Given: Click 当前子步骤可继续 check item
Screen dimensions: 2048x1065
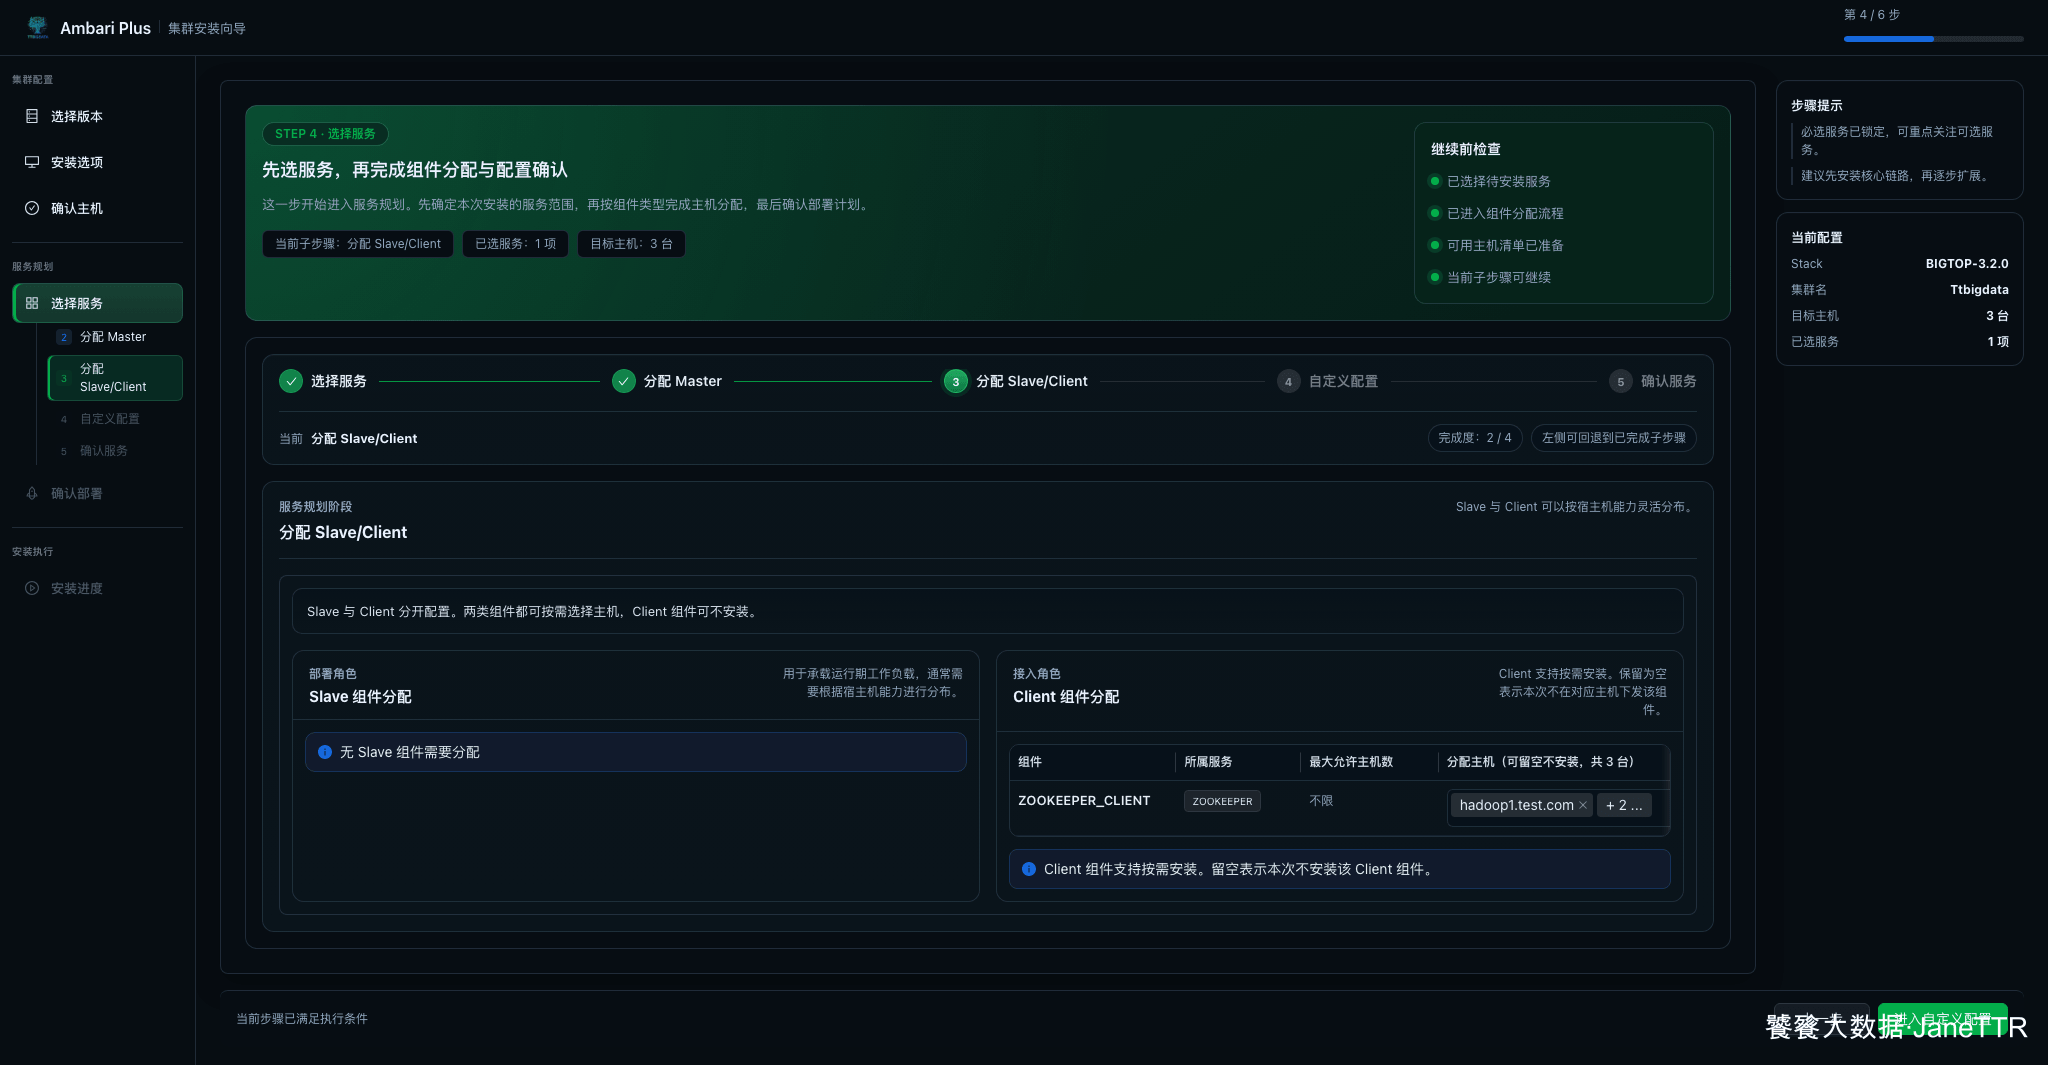Looking at the screenshot, I should coord(1490,277).
